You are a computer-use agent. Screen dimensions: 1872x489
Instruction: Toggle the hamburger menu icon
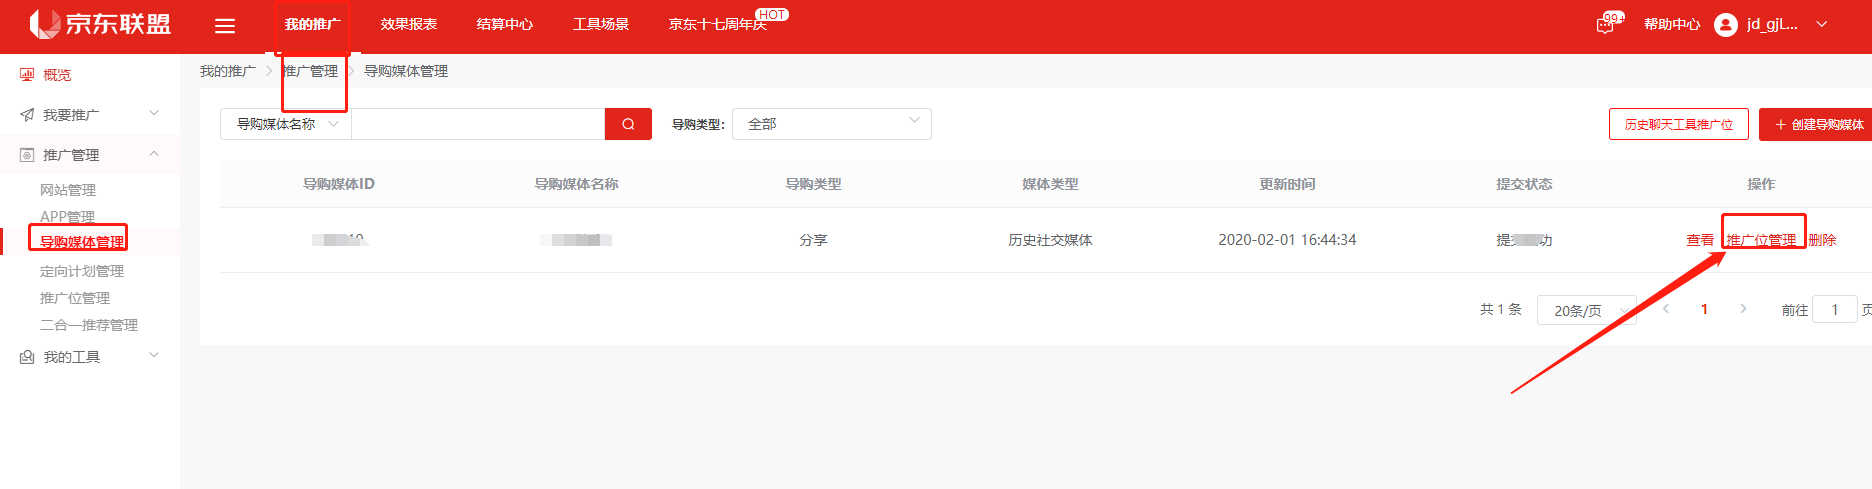tap(225, 26)
